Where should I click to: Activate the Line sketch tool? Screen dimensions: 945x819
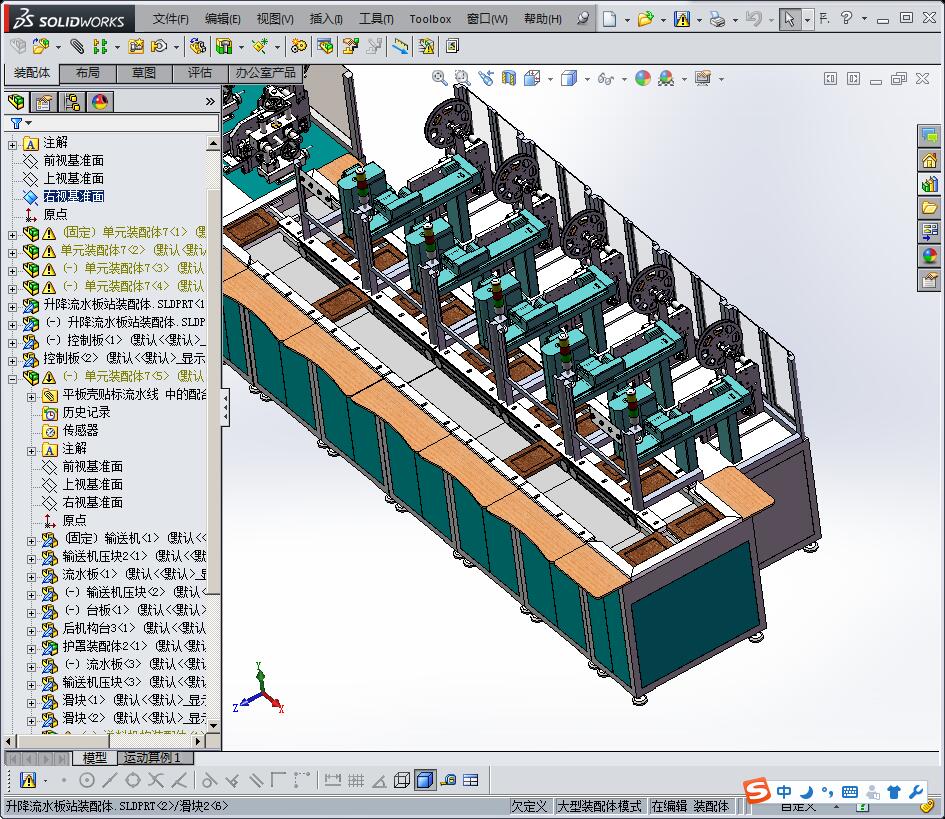point(109,778)
